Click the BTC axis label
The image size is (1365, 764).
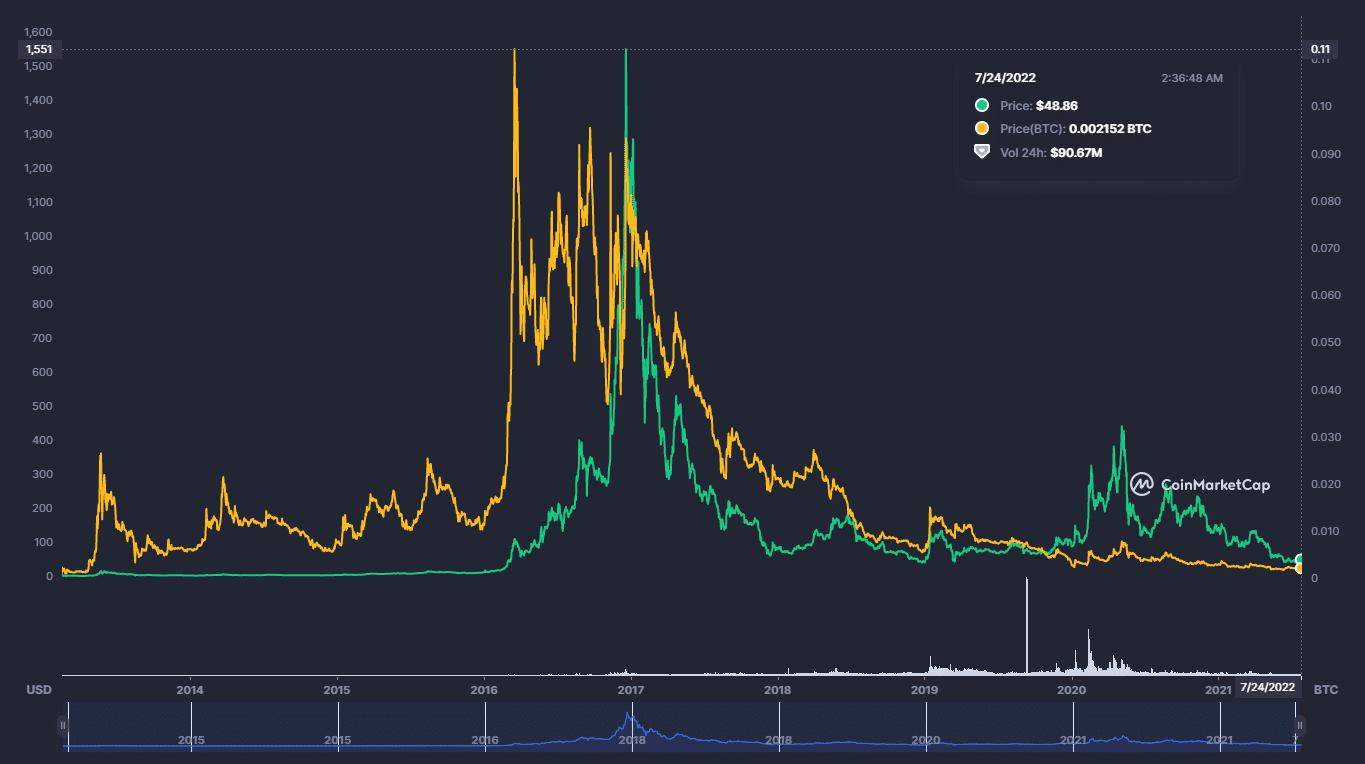(1325, 690)
